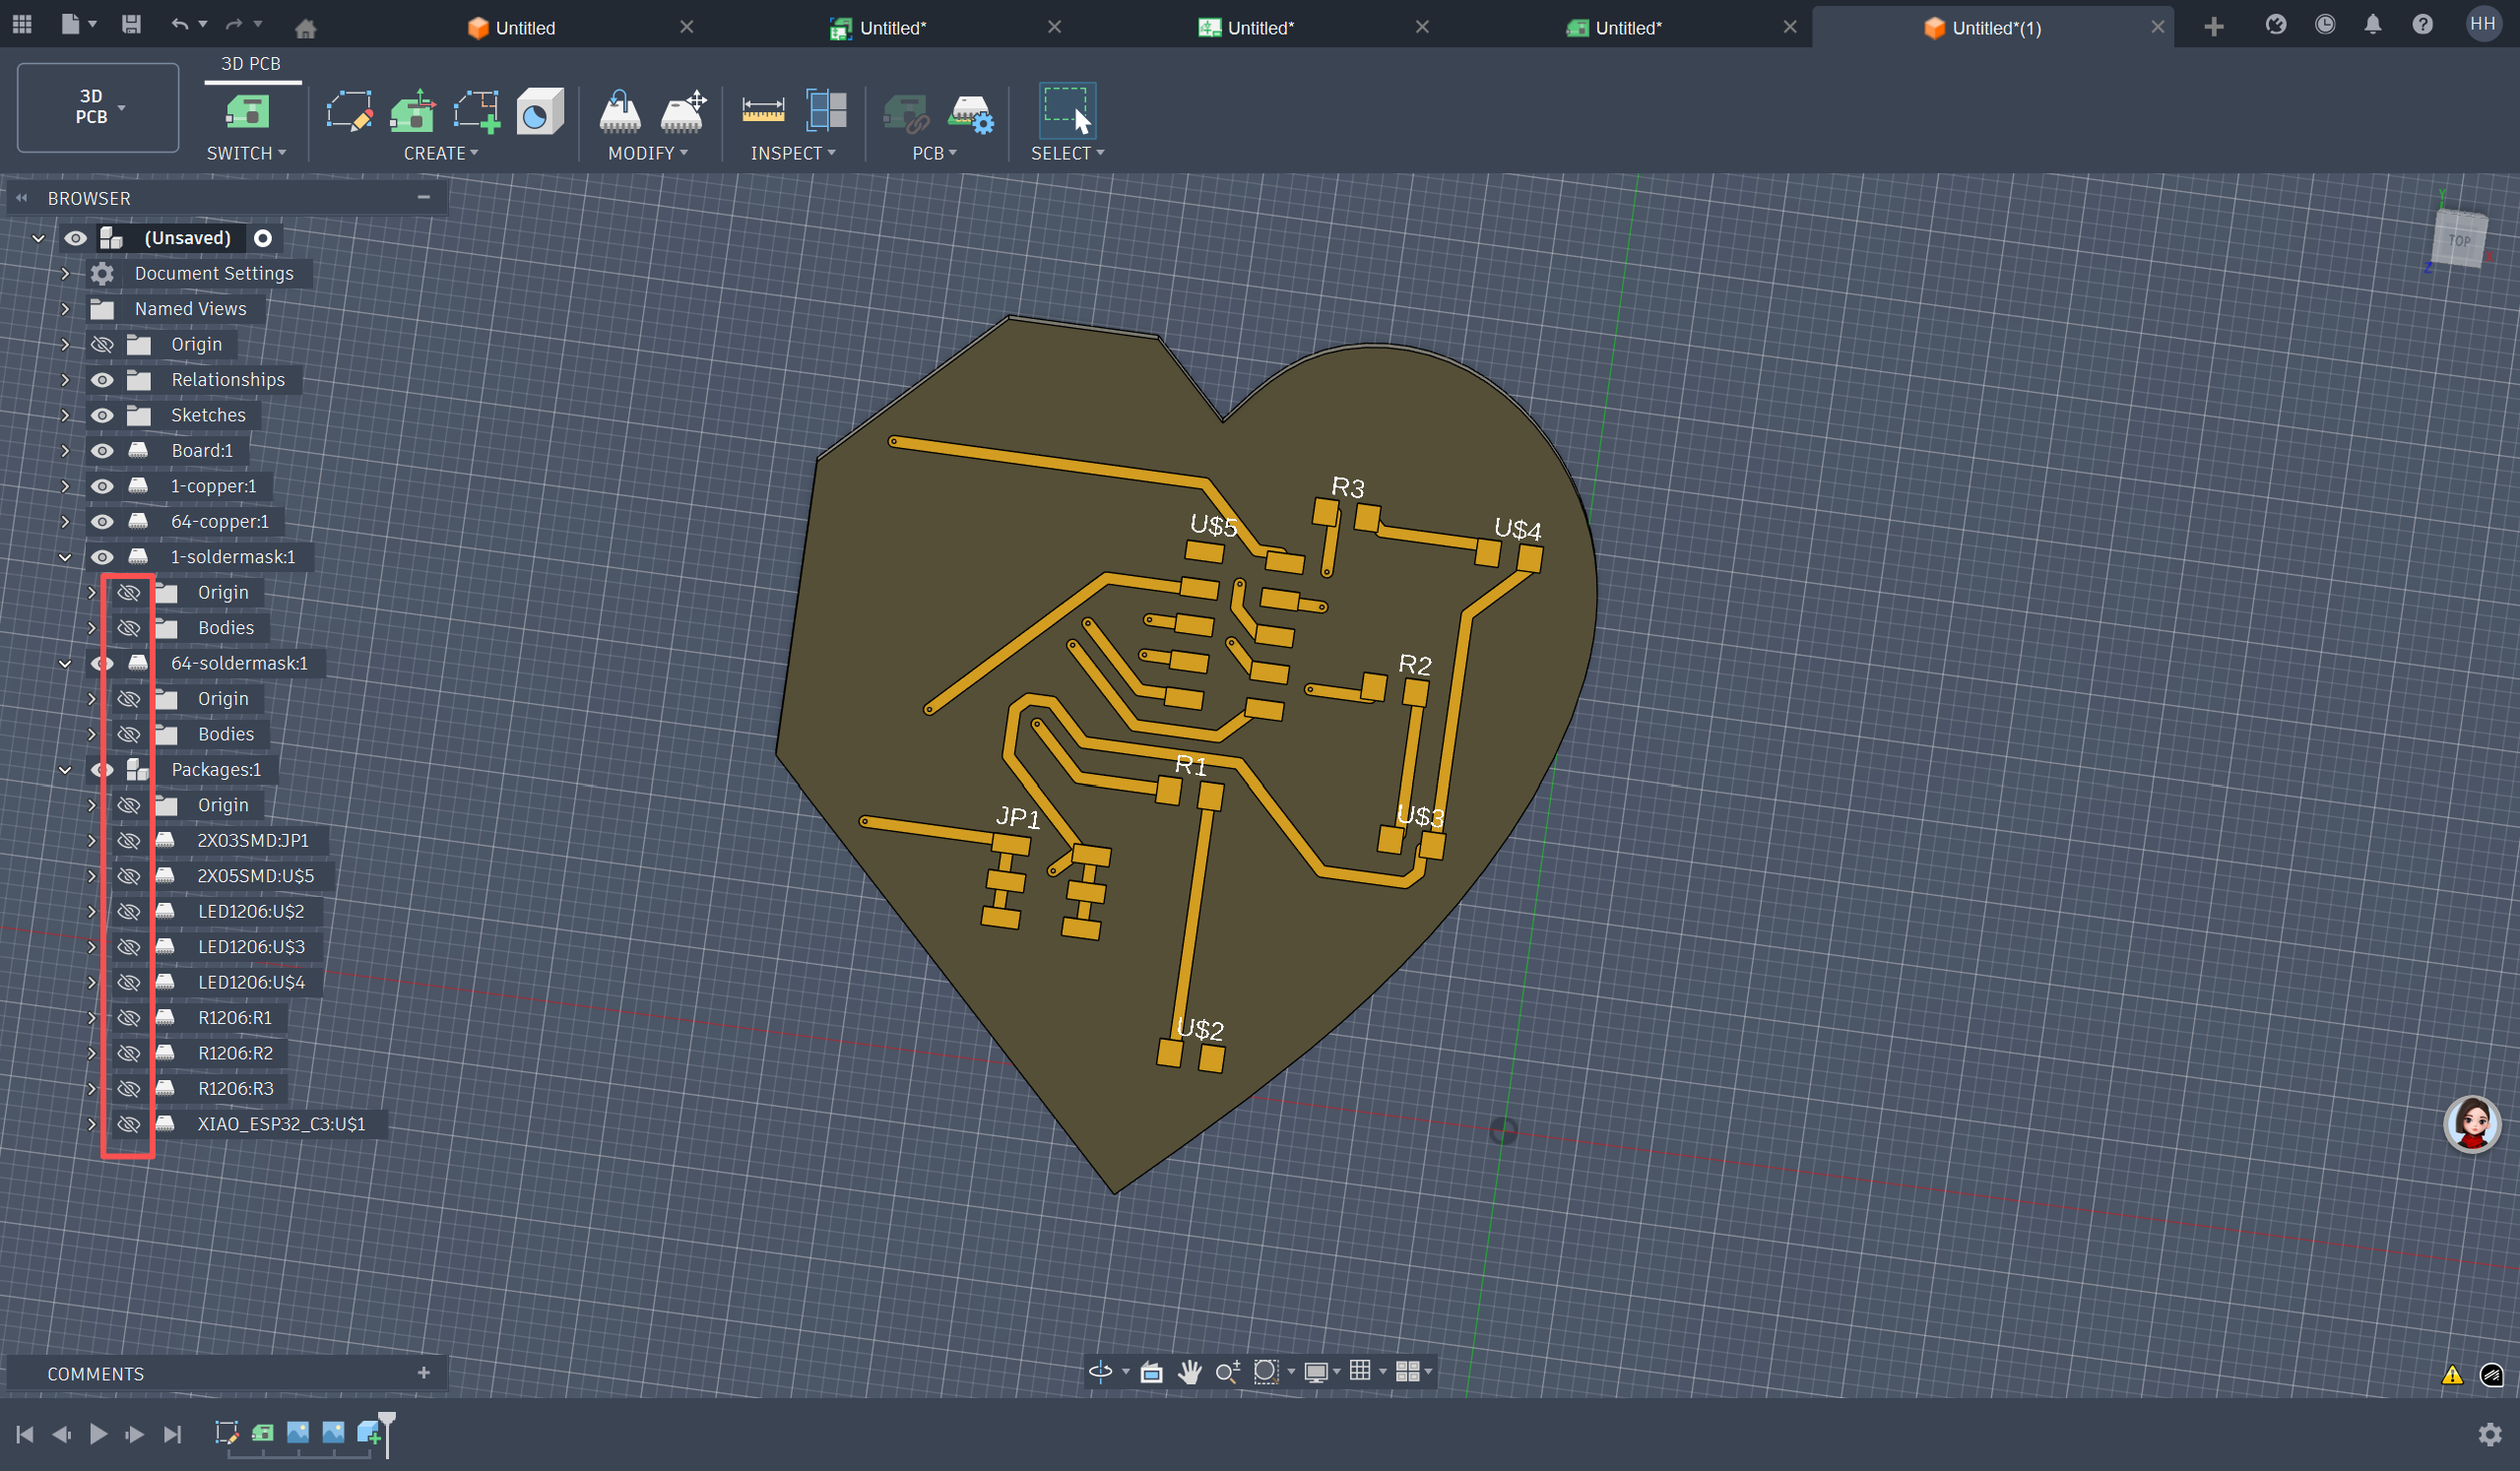Hide the Board:1 component
The width and height of the screenshot is (2520, 1471).
(102, 451)
